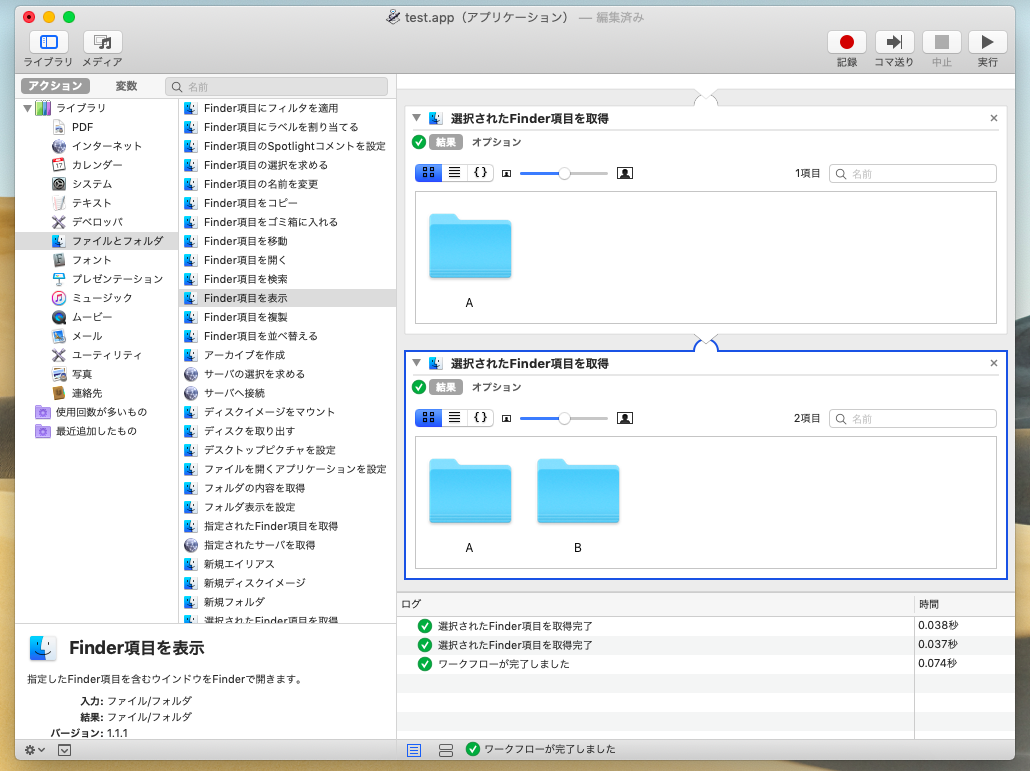This screenshot has width=1030, height=771.
Task: Click the Step (コマ送り) toolbar icon
Action: click(x=894, y=42)
